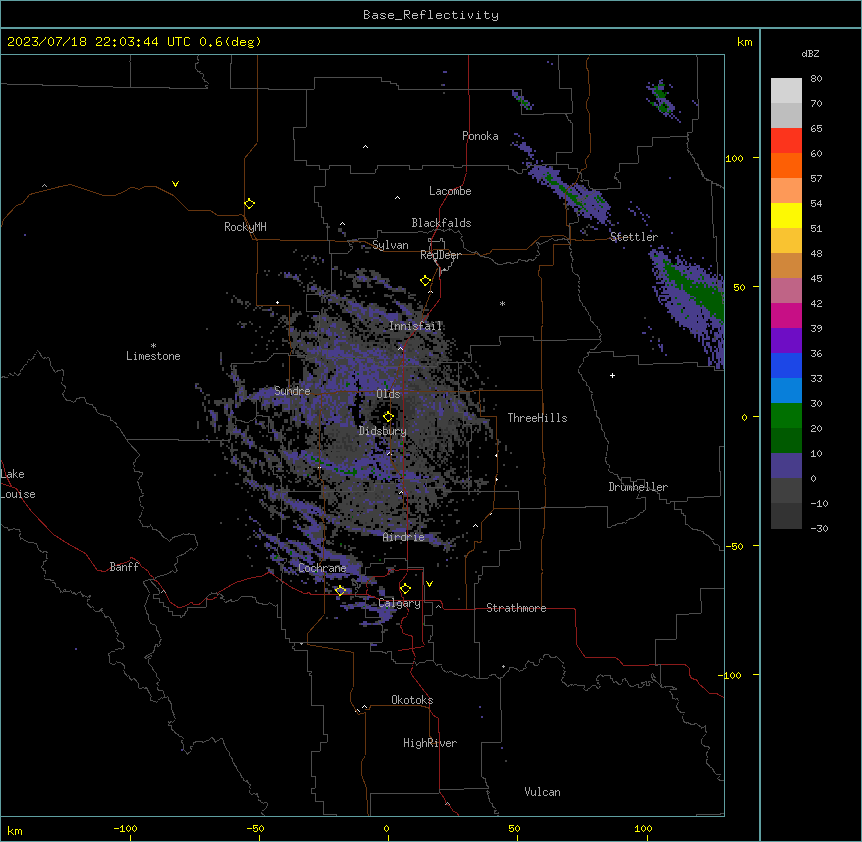Pick the light blue swatch below 33
This screenshot has height=842, width=862.
[786, 391]
